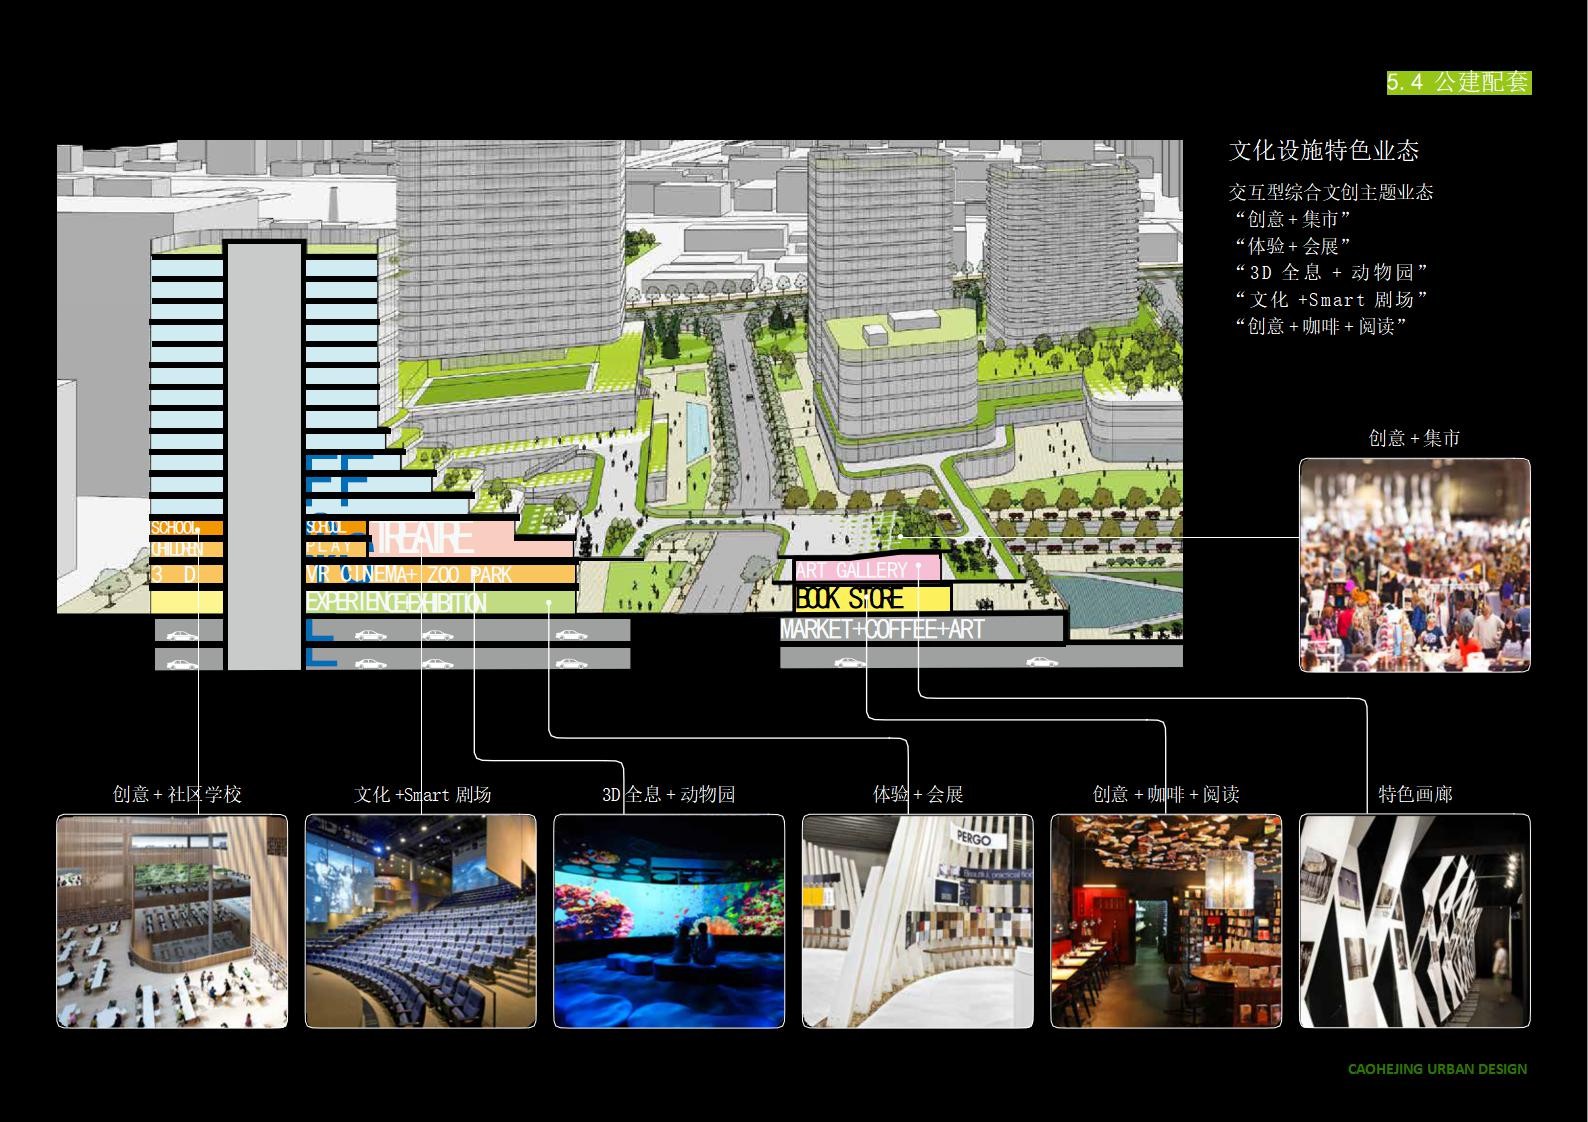This screenshot has height=1122, width=1588.
Task: Click the 特色画廊 caption
Action: pyautogui.click(x=1415, y=794)
